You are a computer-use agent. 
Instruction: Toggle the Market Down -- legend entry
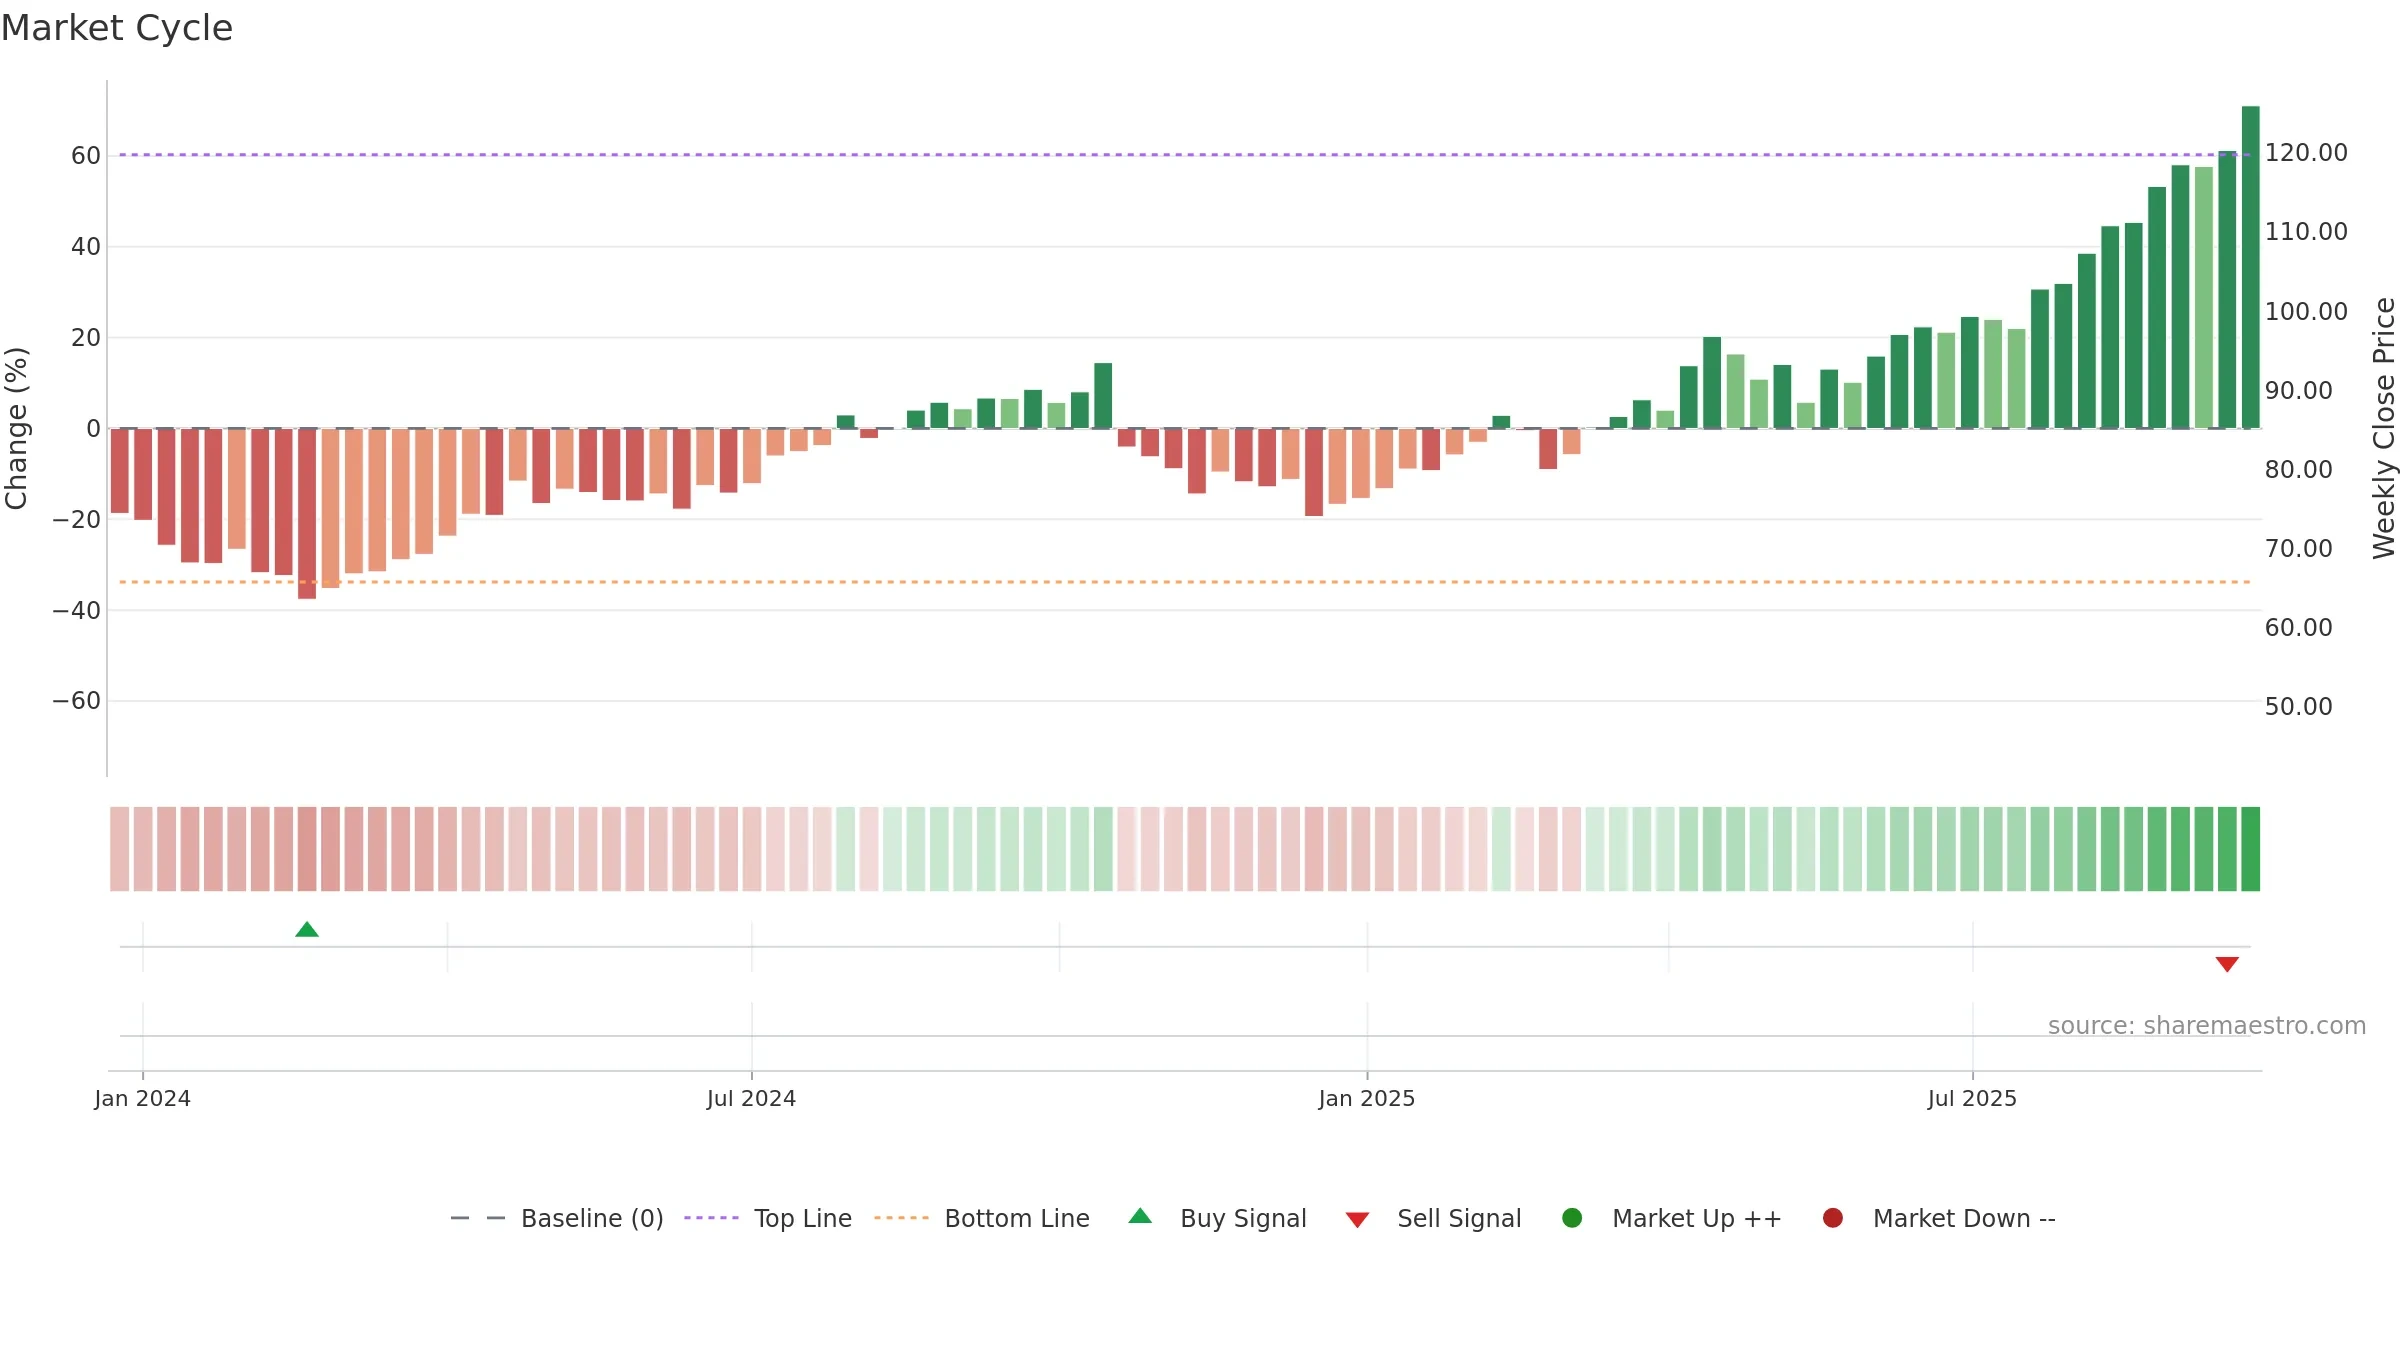pyautogui.click(x=1939, y=1218)
